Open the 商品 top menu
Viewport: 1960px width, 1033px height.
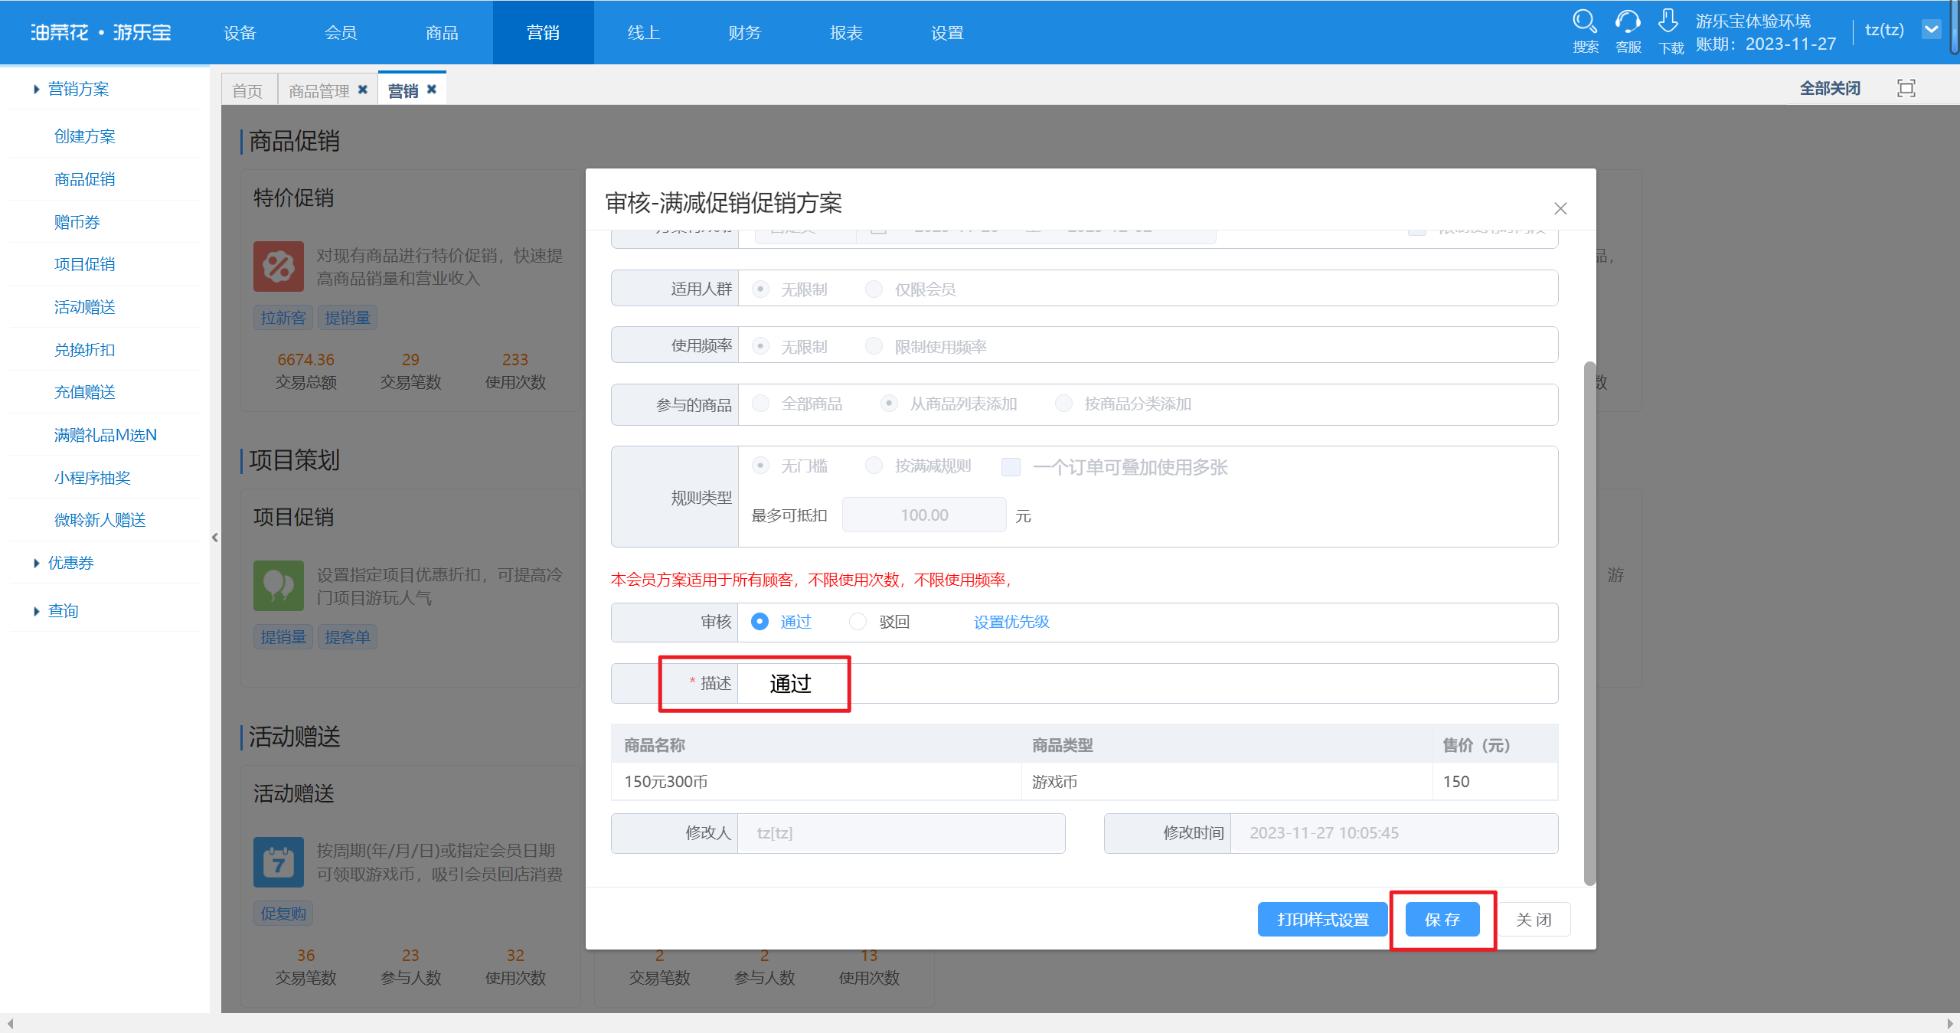pos(442,32)
